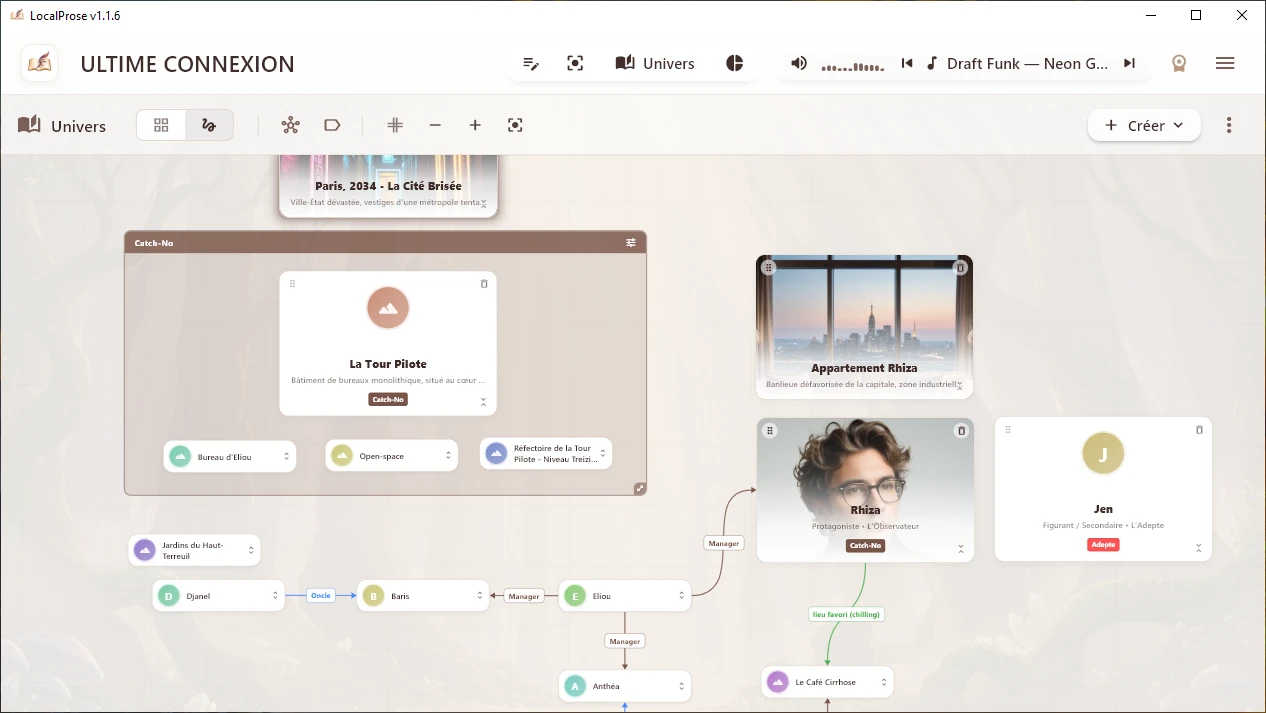
Task: Click the pie chart statistics icon
Action: click(x=735, y=62)
